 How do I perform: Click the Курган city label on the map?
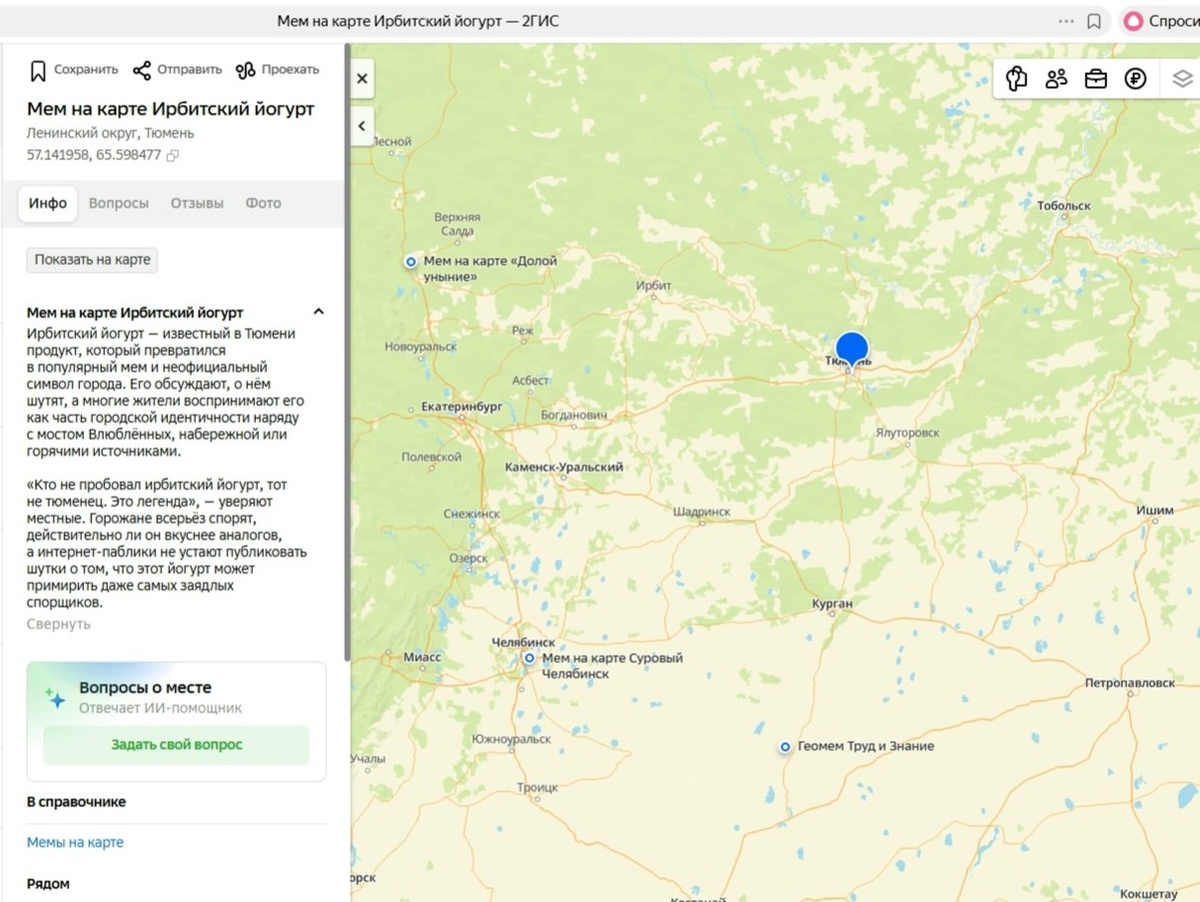tap(833, 604)
